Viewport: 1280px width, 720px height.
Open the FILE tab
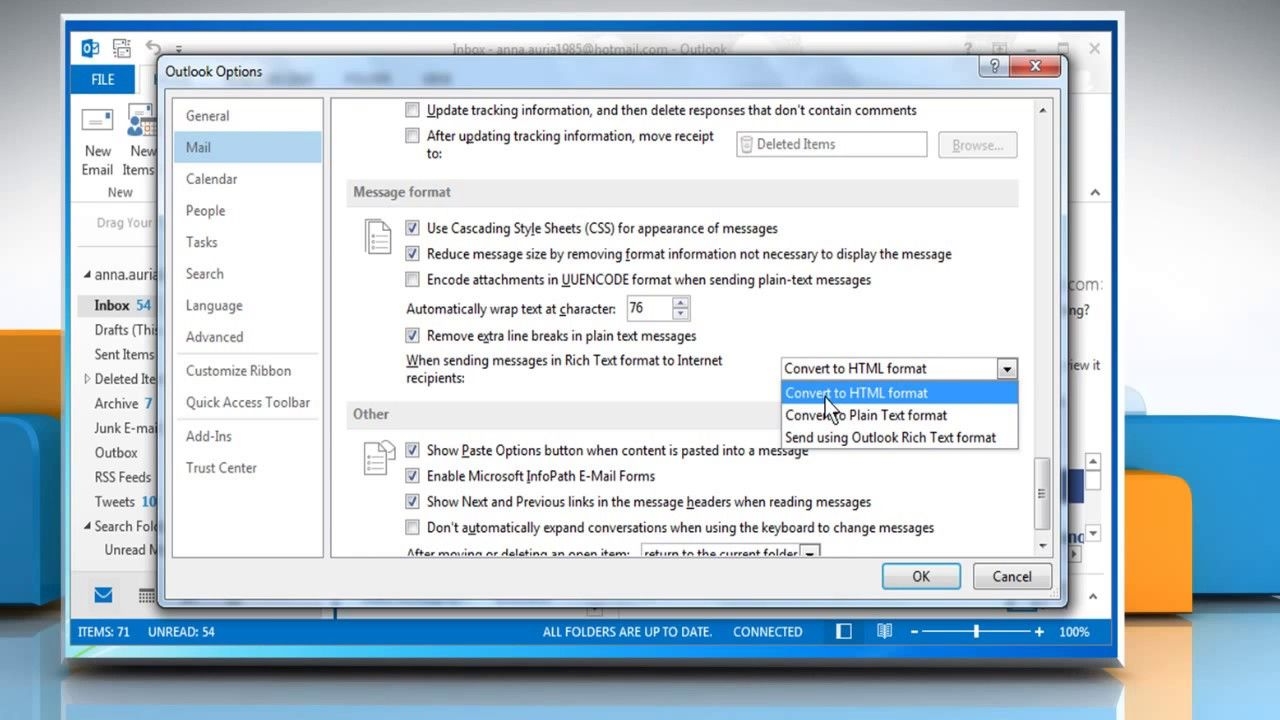pos(103,79)
